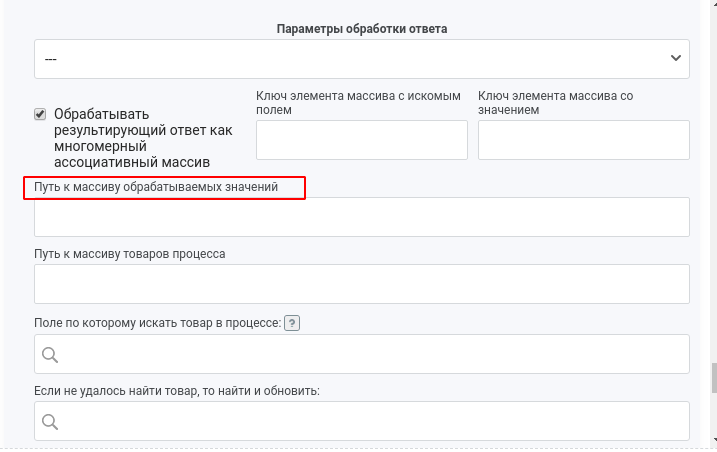Viewport: 717px width, 452px height.
Task: Click the 'Путь к массиву товаров процесса' input
Action: [x=362, y=284]
